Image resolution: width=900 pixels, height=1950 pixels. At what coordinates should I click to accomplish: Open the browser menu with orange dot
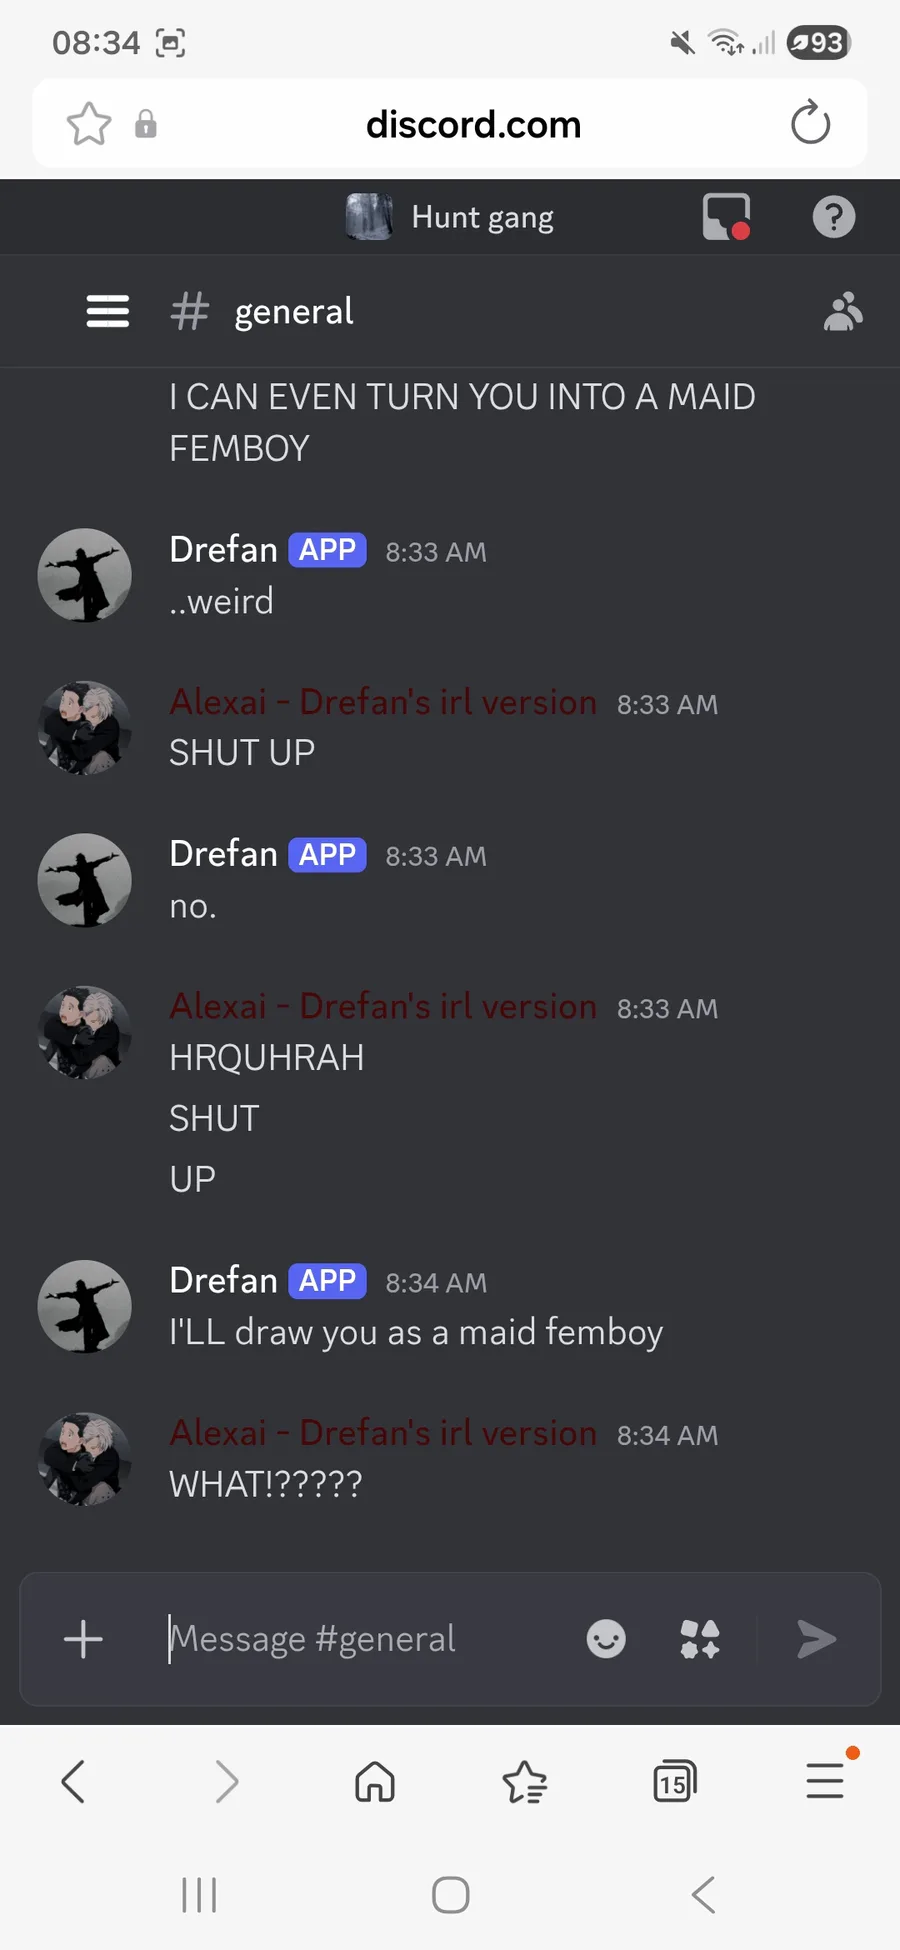(827, 1779)
